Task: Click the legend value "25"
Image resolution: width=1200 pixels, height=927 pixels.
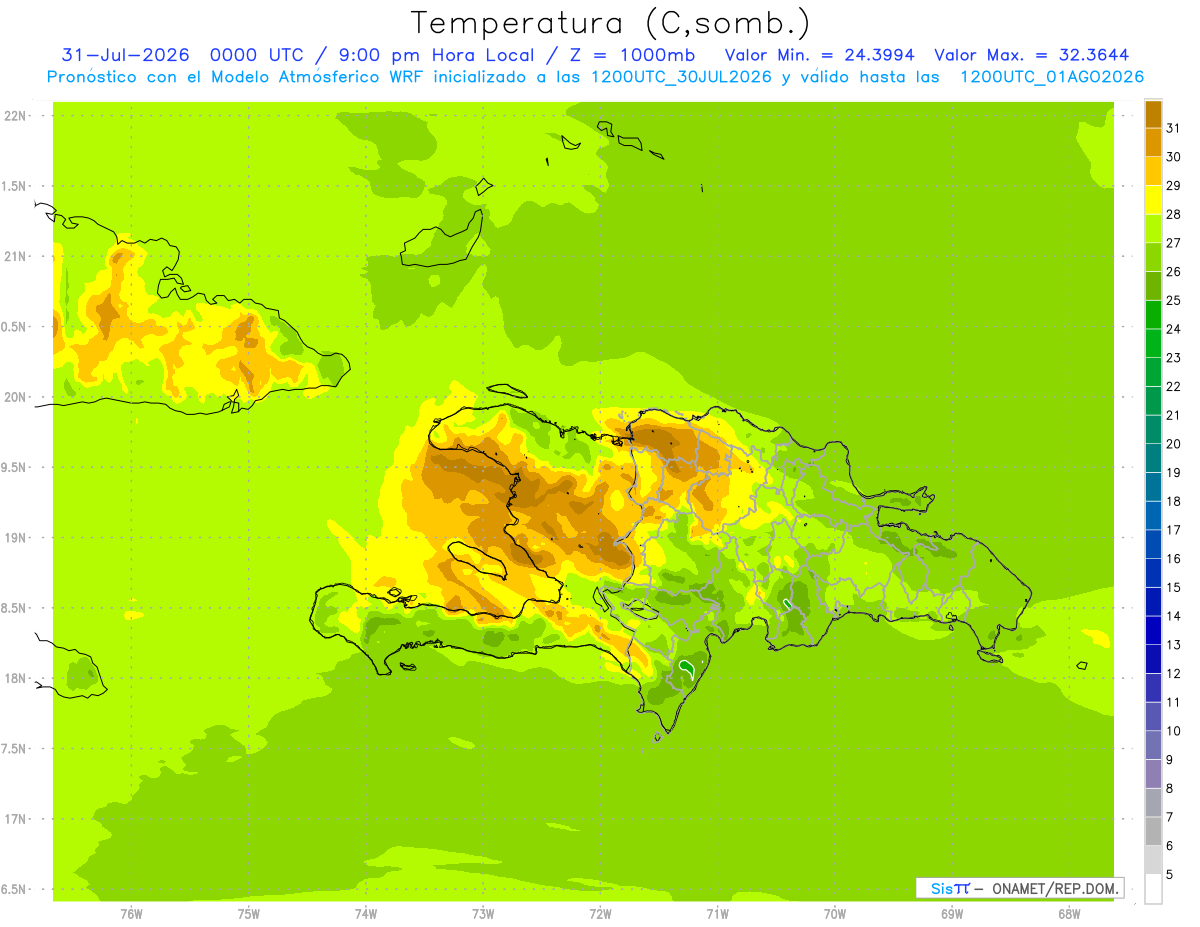Action: click(x=1174, y=300)
